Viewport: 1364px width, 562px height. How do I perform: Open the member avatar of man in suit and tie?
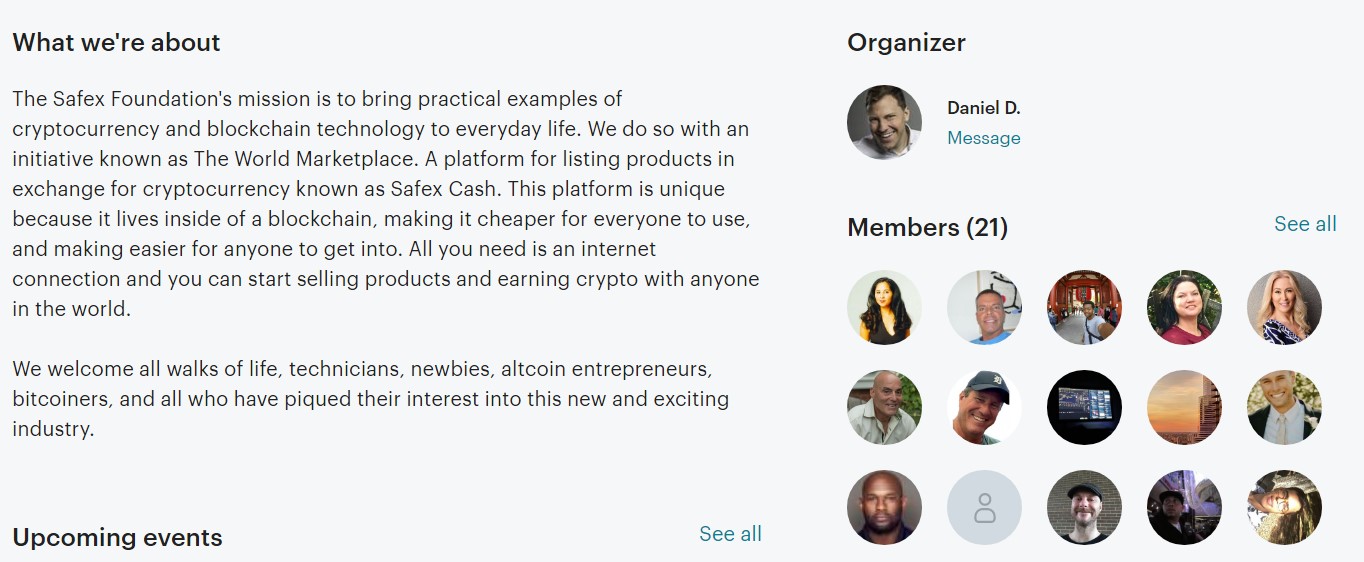click(x=1284, y=408)
